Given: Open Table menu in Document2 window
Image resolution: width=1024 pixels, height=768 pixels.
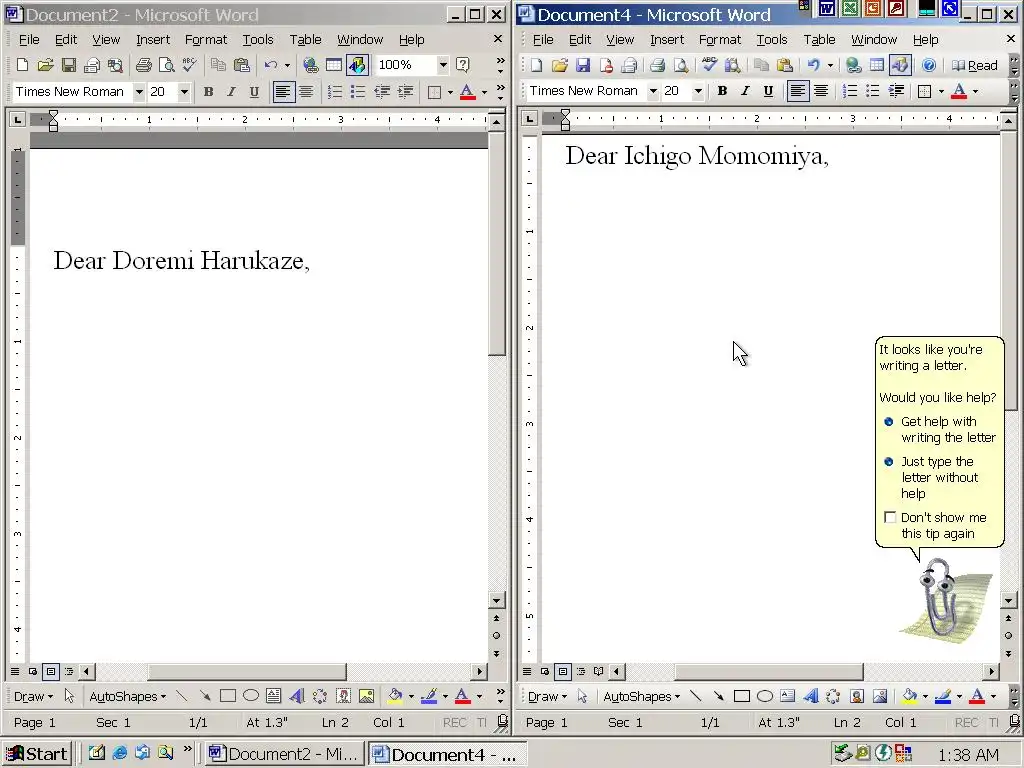Looking at the screenshot, I should click(x=306, y=40).
